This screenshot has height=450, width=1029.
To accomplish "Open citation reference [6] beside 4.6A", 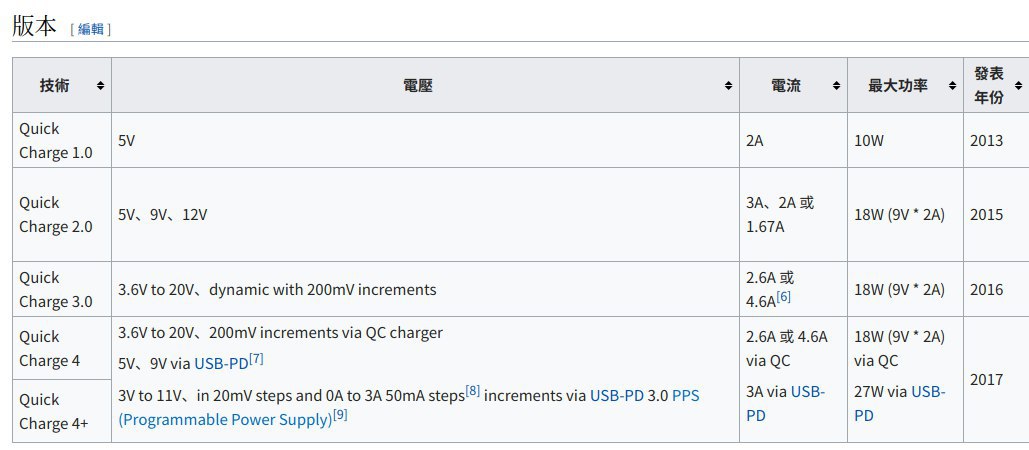I will click(784, 297).
